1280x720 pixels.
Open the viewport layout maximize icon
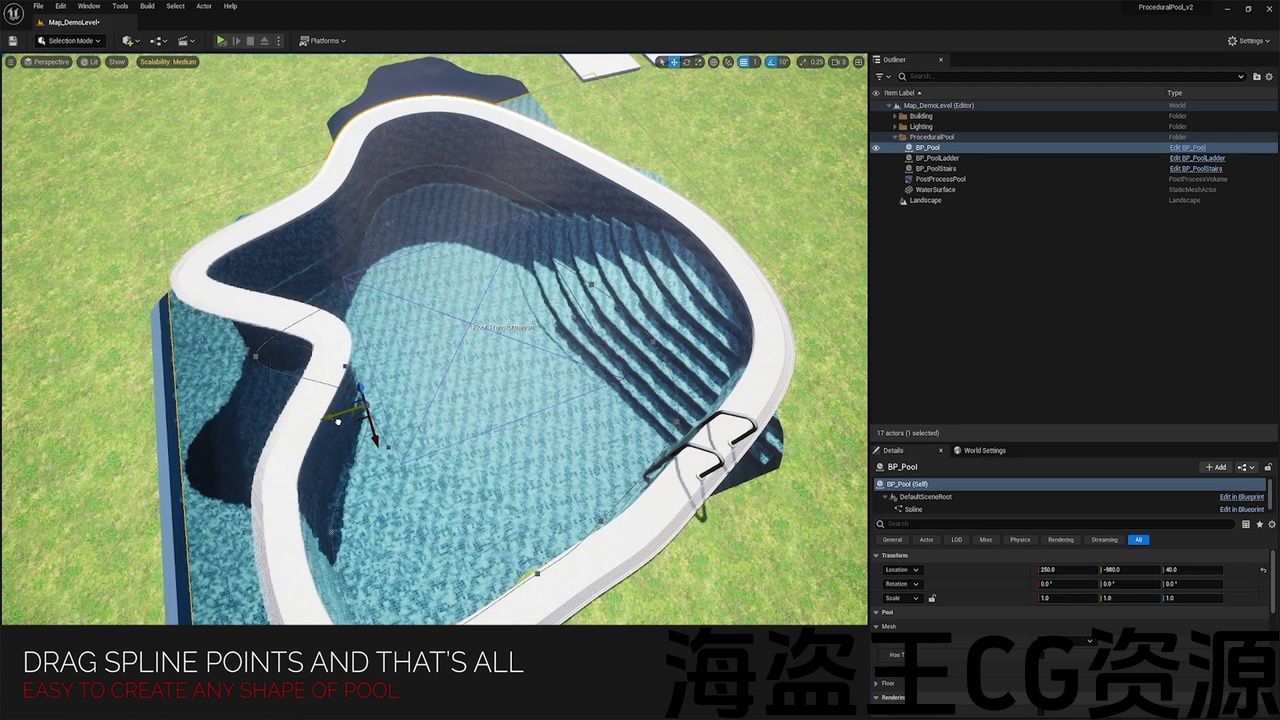pyautogui.click(x=859, y=62)
